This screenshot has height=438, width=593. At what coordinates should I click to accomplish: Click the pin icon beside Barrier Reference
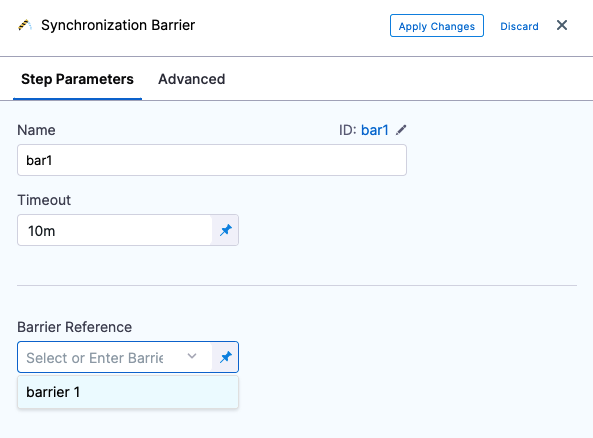pos(225,357)
